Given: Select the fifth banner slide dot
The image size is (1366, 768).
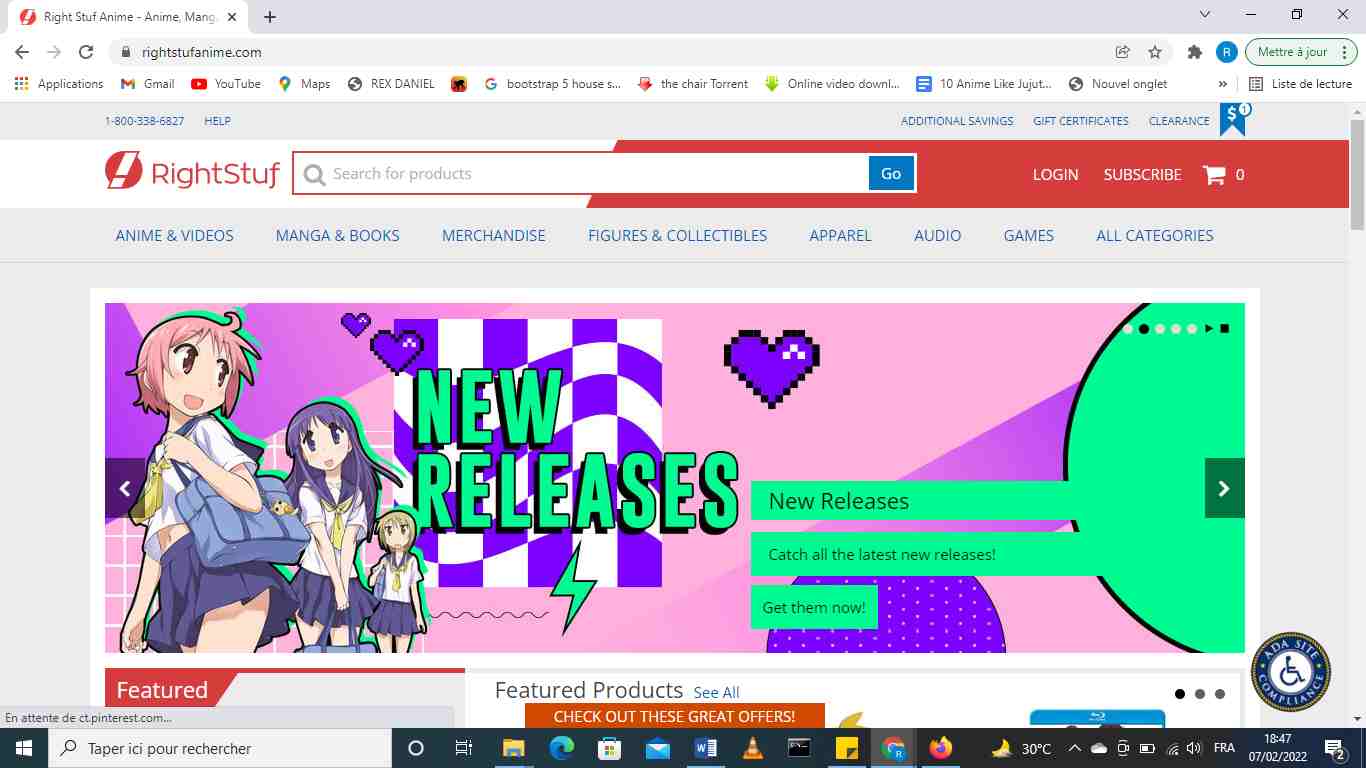Looking at the screenshot, I should (x=1192, y=328).
